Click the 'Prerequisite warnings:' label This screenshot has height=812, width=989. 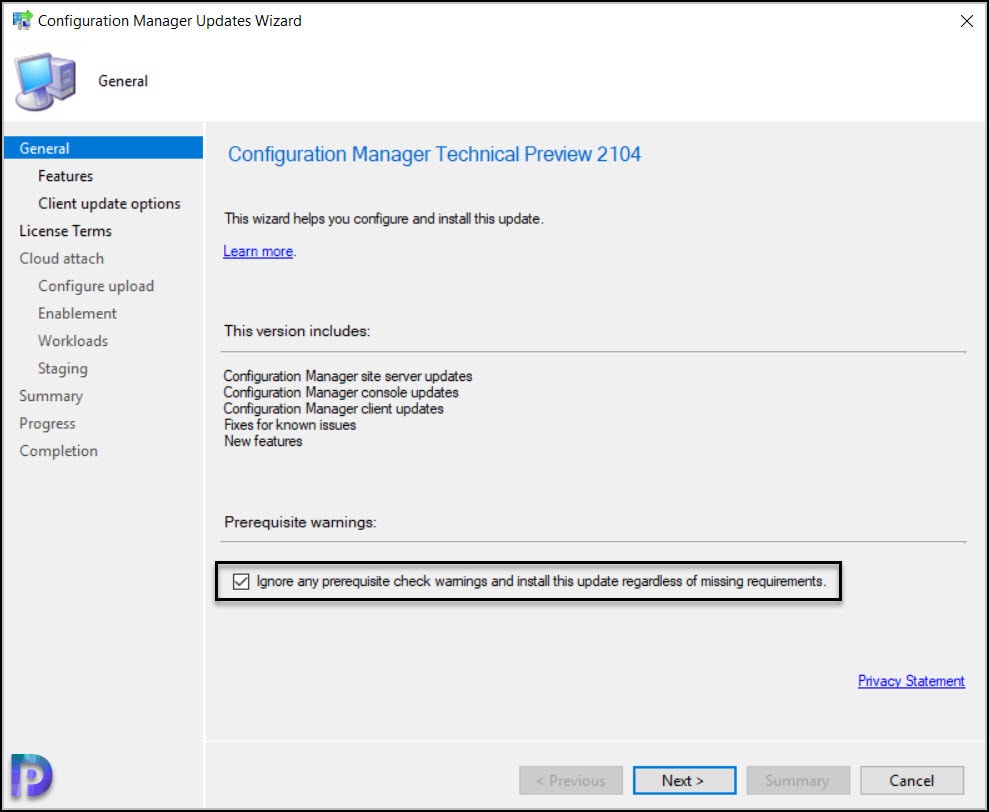(x=300, y=522)
